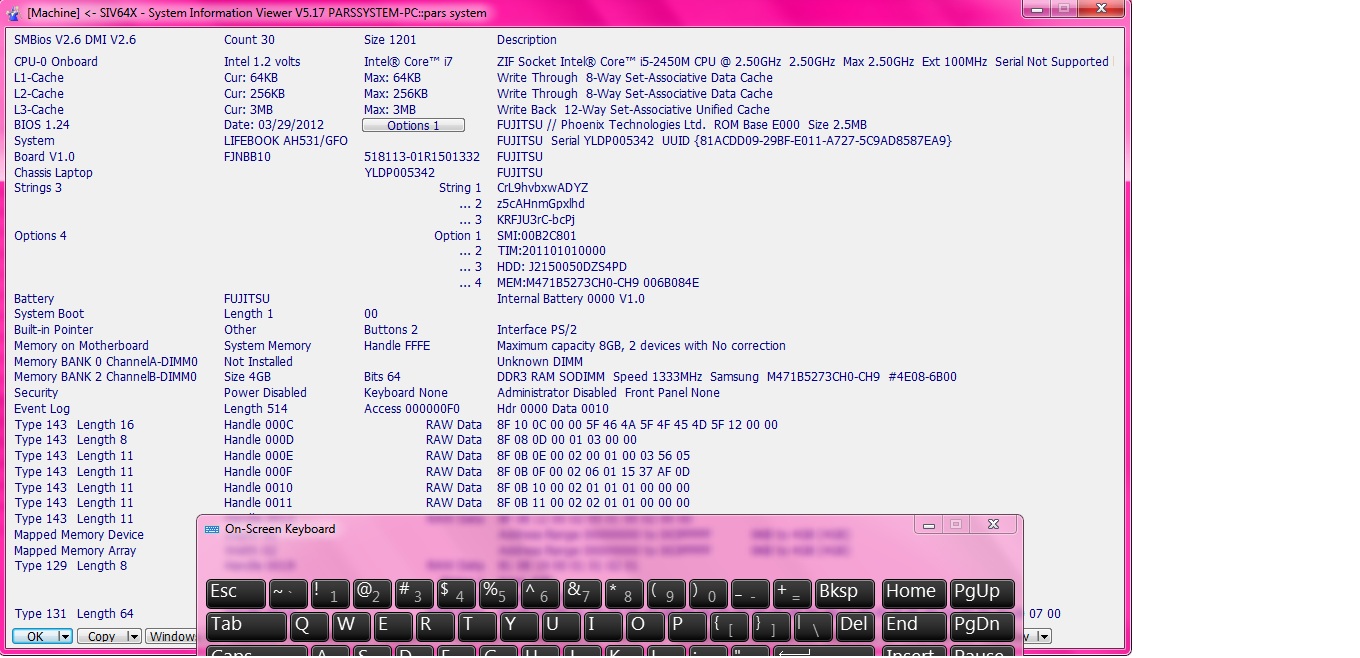The image size is (1360, 658).
Task: Click 'HDD: J2150050DZS4PD' option text
Action: click(x=562, y=267)
